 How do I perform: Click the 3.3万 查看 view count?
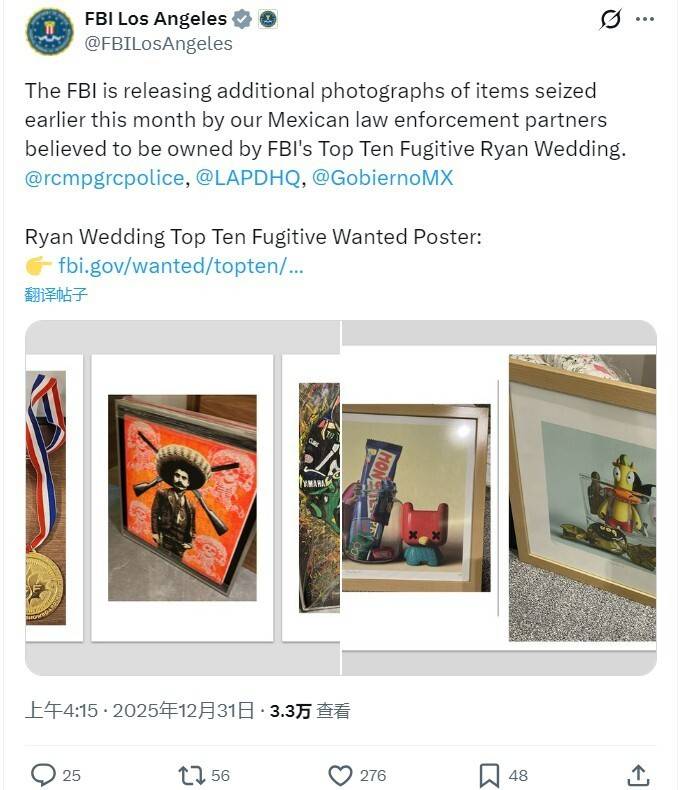click(310, 711)
